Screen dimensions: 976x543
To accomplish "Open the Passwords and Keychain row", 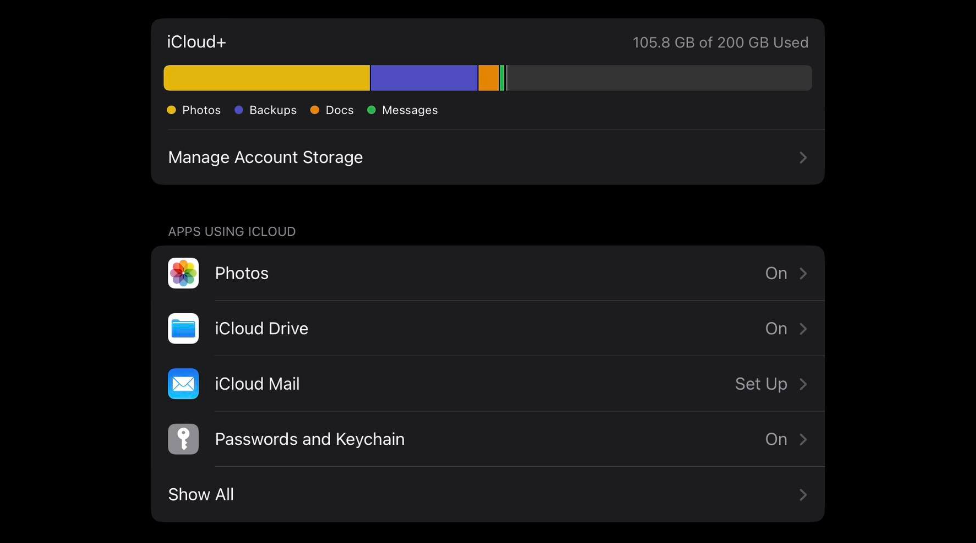I will pos(309,439).
